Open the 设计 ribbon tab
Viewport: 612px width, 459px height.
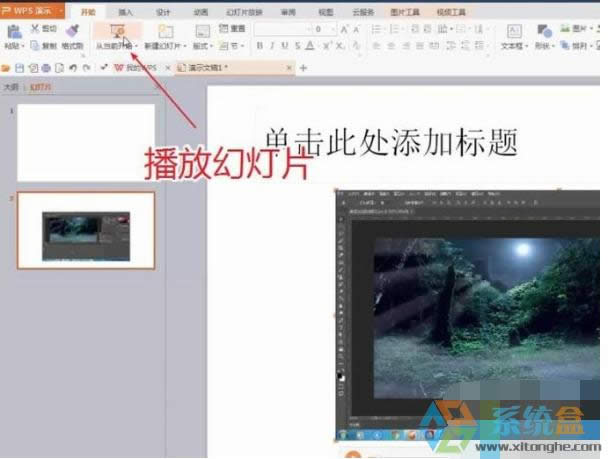163,12
